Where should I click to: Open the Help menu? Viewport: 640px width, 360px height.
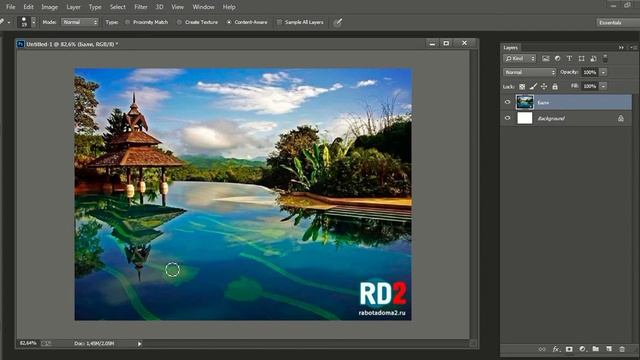(229, 7)
